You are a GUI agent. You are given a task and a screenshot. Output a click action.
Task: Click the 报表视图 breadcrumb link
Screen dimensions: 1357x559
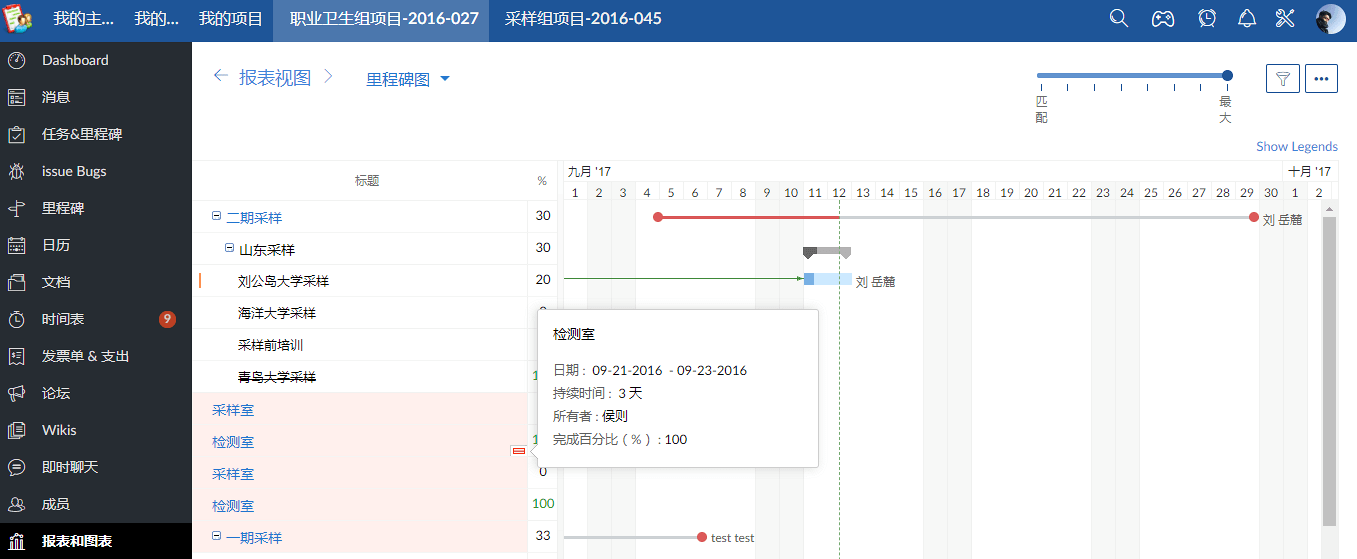coord(275,78)
